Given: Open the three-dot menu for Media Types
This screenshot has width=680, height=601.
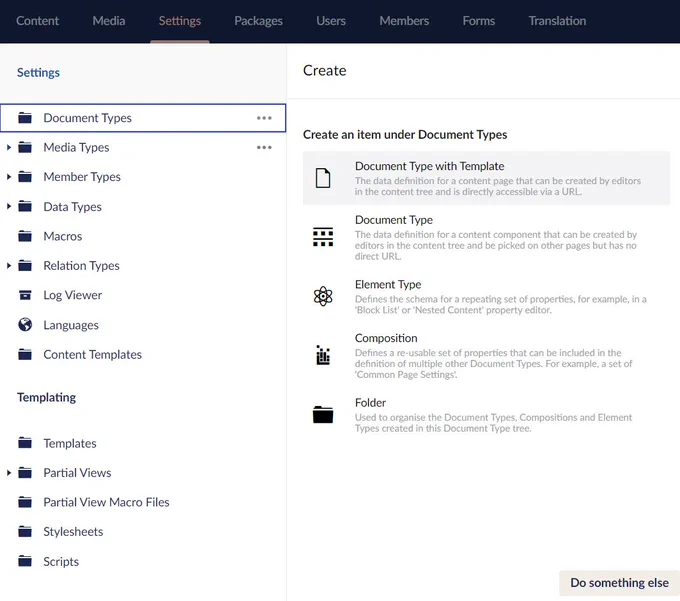Looking at the screenshot, I should click(x=264, y=147).
